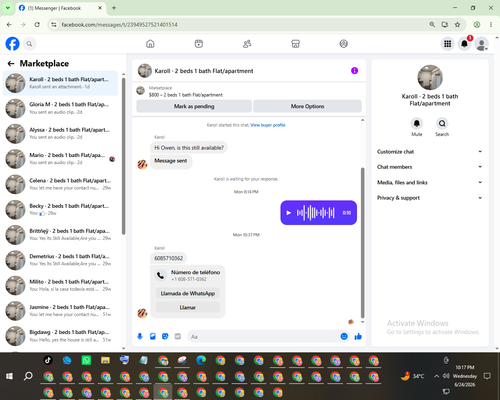This screenshot has width=500, height=400.
Task: Click the Facebook logo icon
Action: pyautogui.click(x=12, y=44)
